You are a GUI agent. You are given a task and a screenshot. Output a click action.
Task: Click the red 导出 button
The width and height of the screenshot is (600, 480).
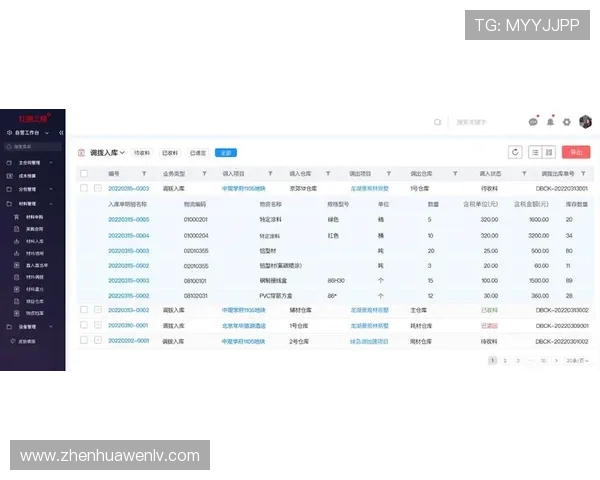pyautogui.click(x=576, y=152)
